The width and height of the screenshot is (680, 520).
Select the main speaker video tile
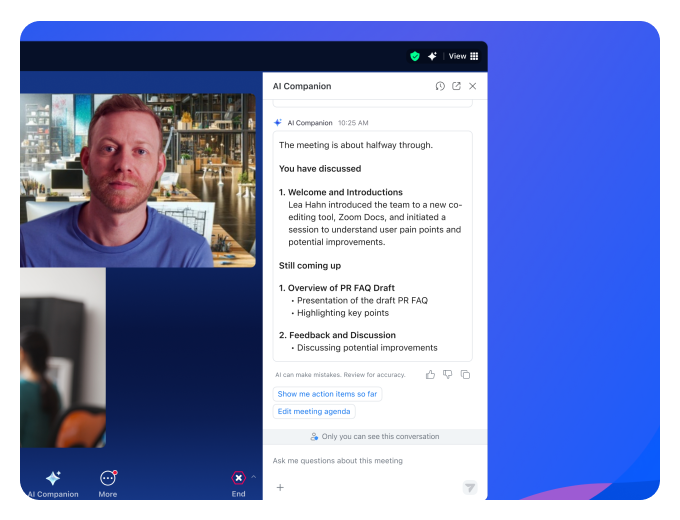tap(138, 180)
